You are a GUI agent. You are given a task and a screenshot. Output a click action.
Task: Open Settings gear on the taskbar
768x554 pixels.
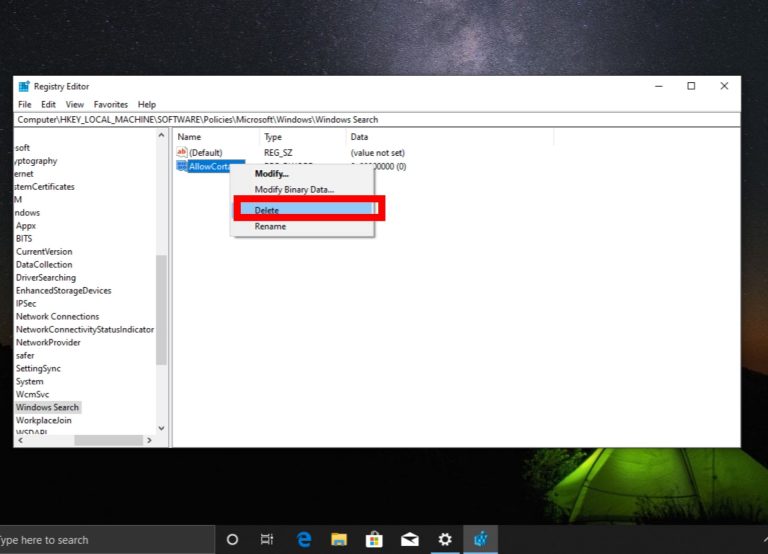click(x=445, y=539)
